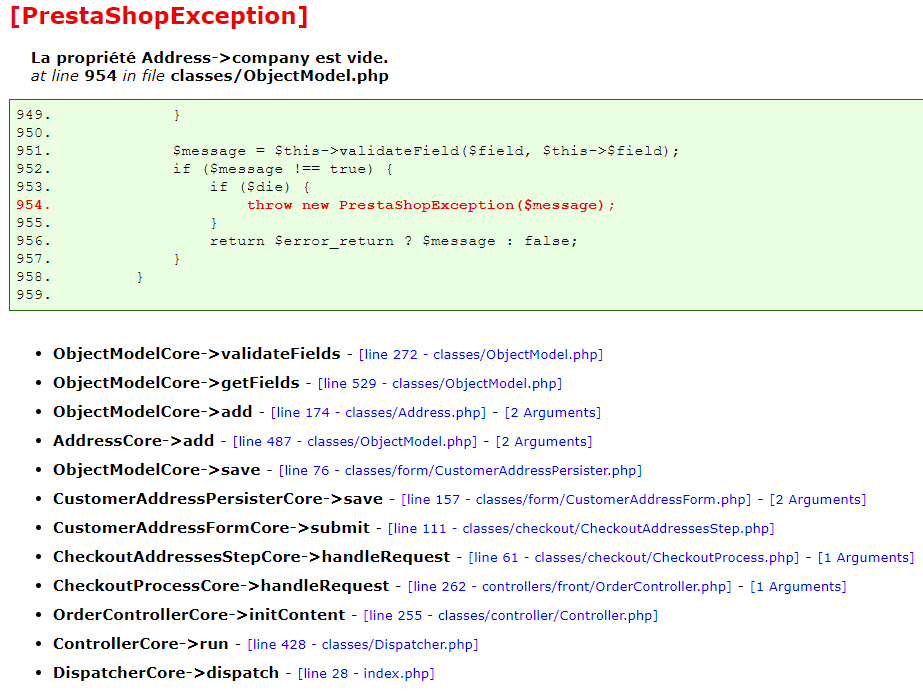Open link line 174 classes/Address.php

pos(379,413)
